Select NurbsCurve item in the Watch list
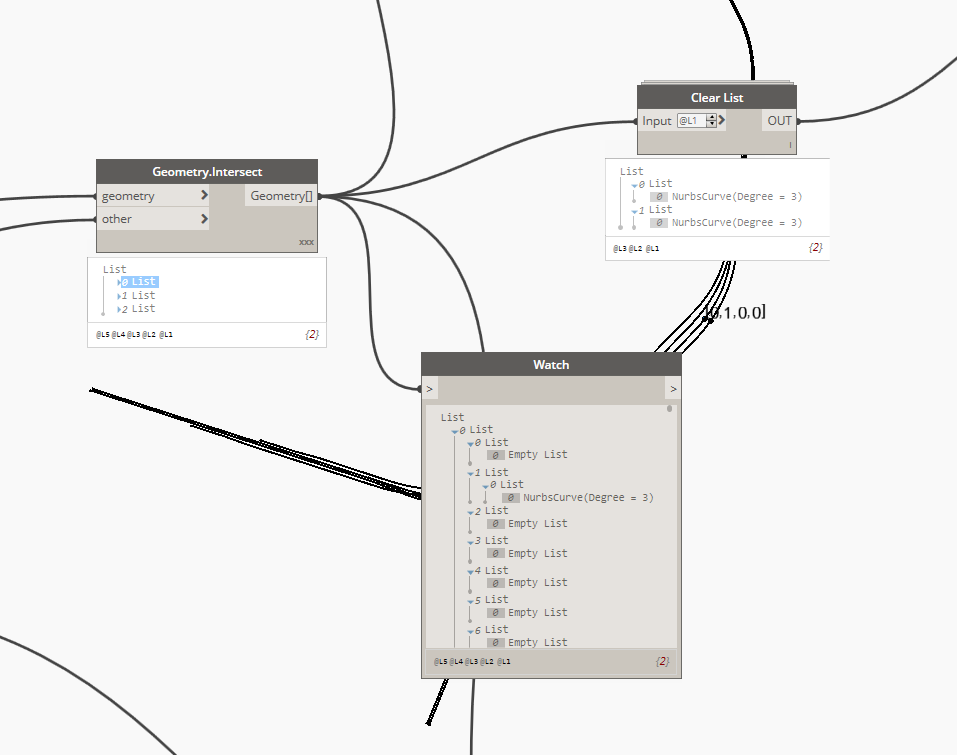This screenshot has width=957, height=755. [587, 497]
